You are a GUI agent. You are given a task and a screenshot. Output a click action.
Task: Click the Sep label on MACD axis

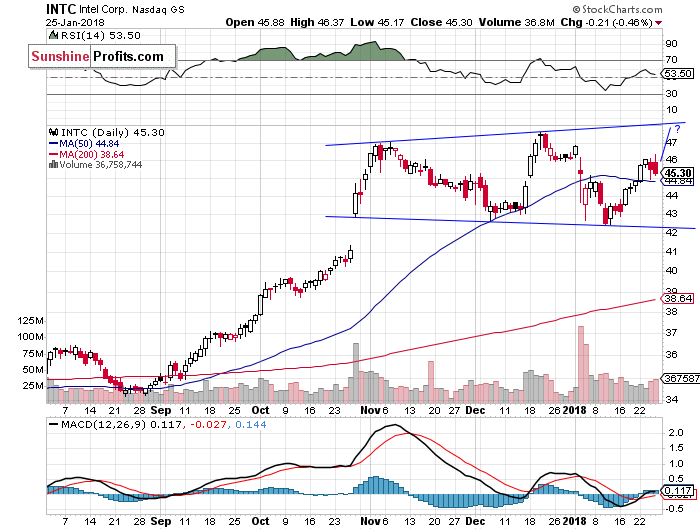[x=161, y=521]
